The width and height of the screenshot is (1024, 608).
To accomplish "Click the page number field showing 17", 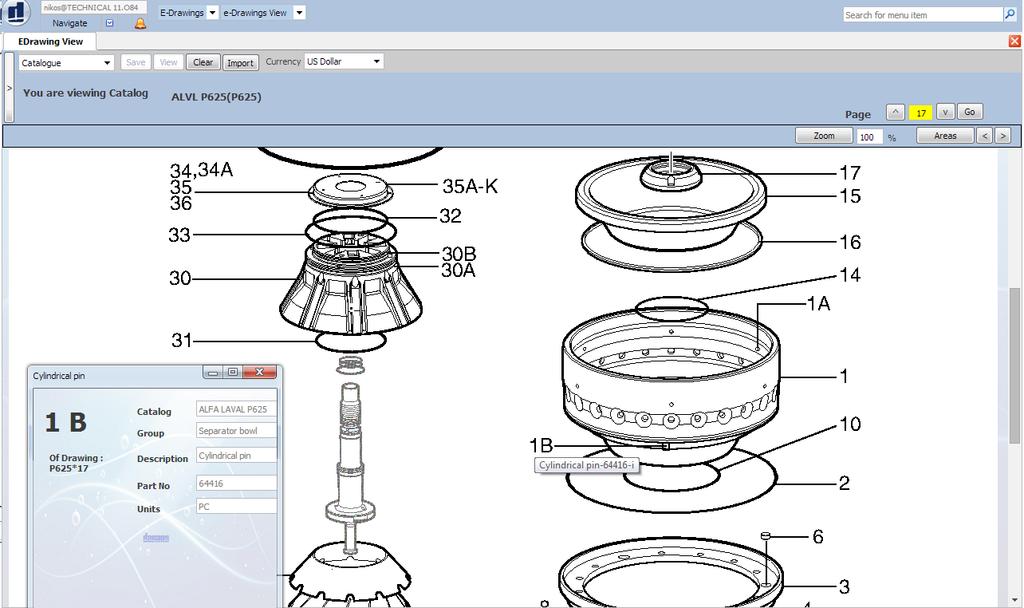I will point(921,113).
